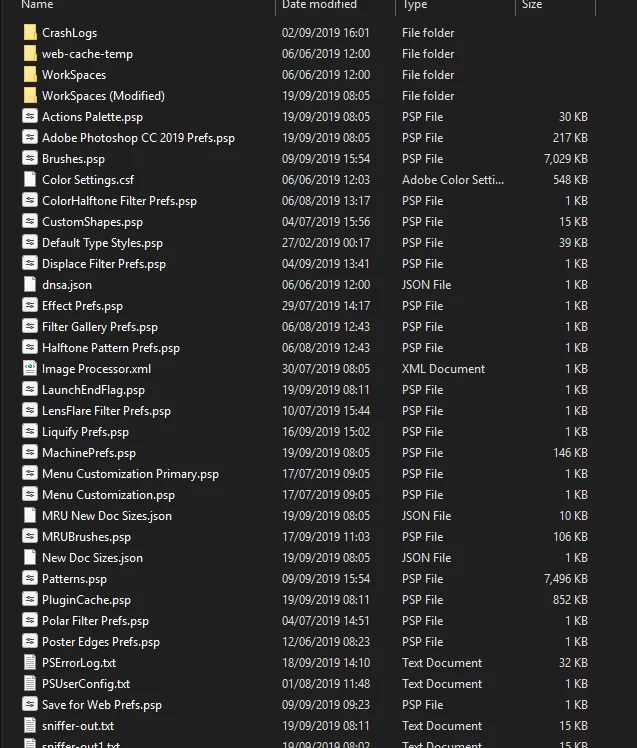Screen dimensions: 637x748
Task: Click the 7,496 KB size of Patterns.psp
Action: click(566, 578)
